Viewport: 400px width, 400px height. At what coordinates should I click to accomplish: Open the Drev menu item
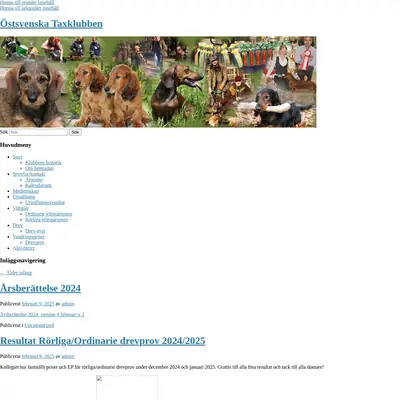click(x=18, y=225)
